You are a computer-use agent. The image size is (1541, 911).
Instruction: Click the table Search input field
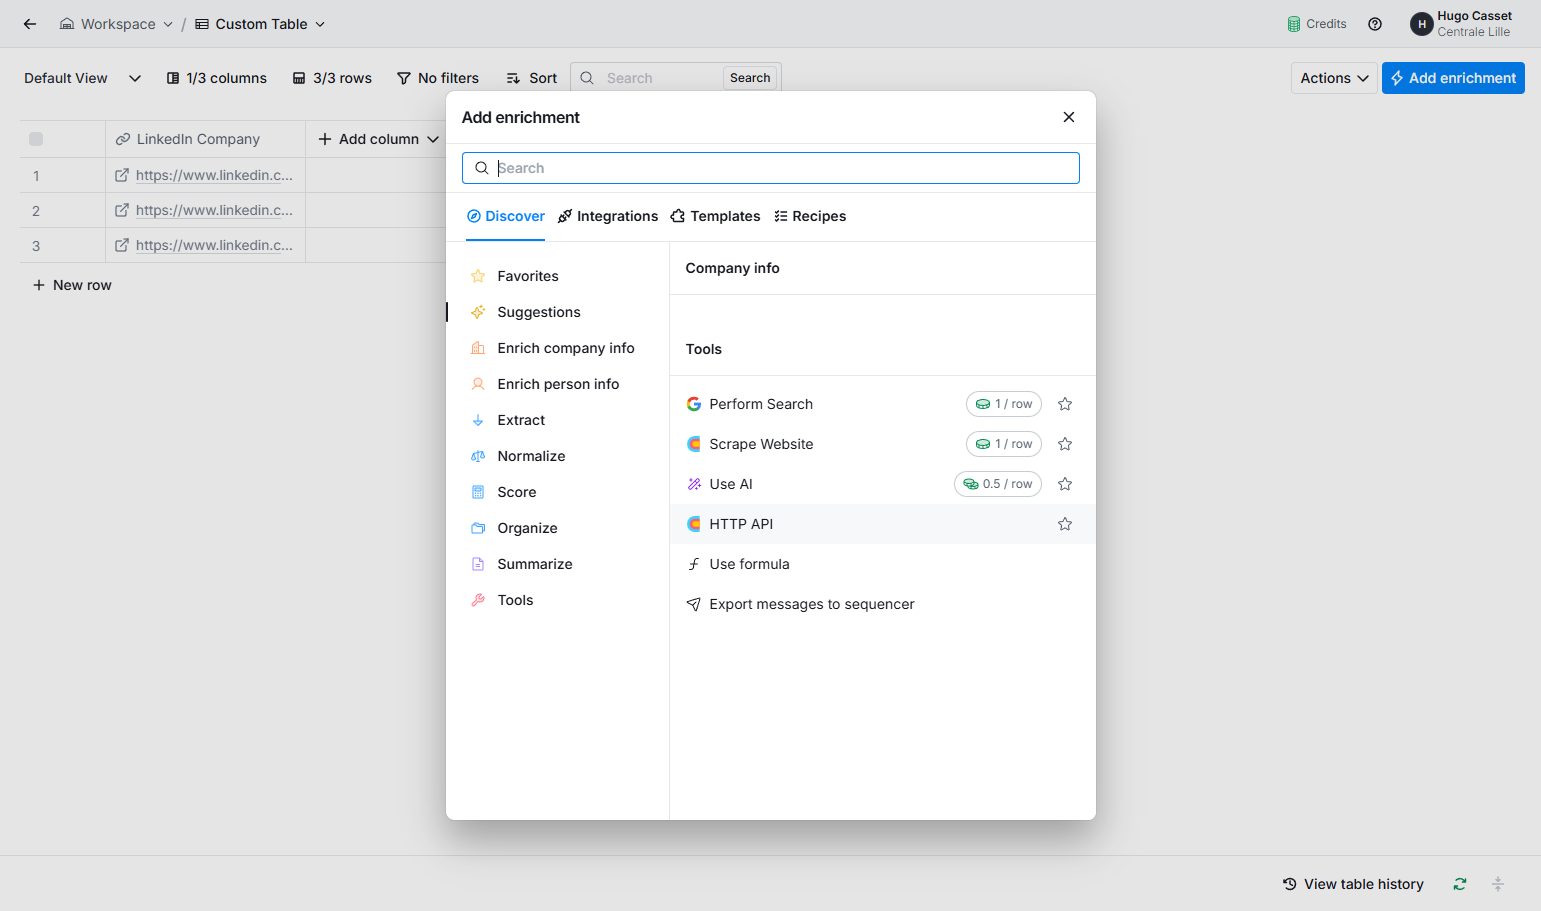point(660,78)
